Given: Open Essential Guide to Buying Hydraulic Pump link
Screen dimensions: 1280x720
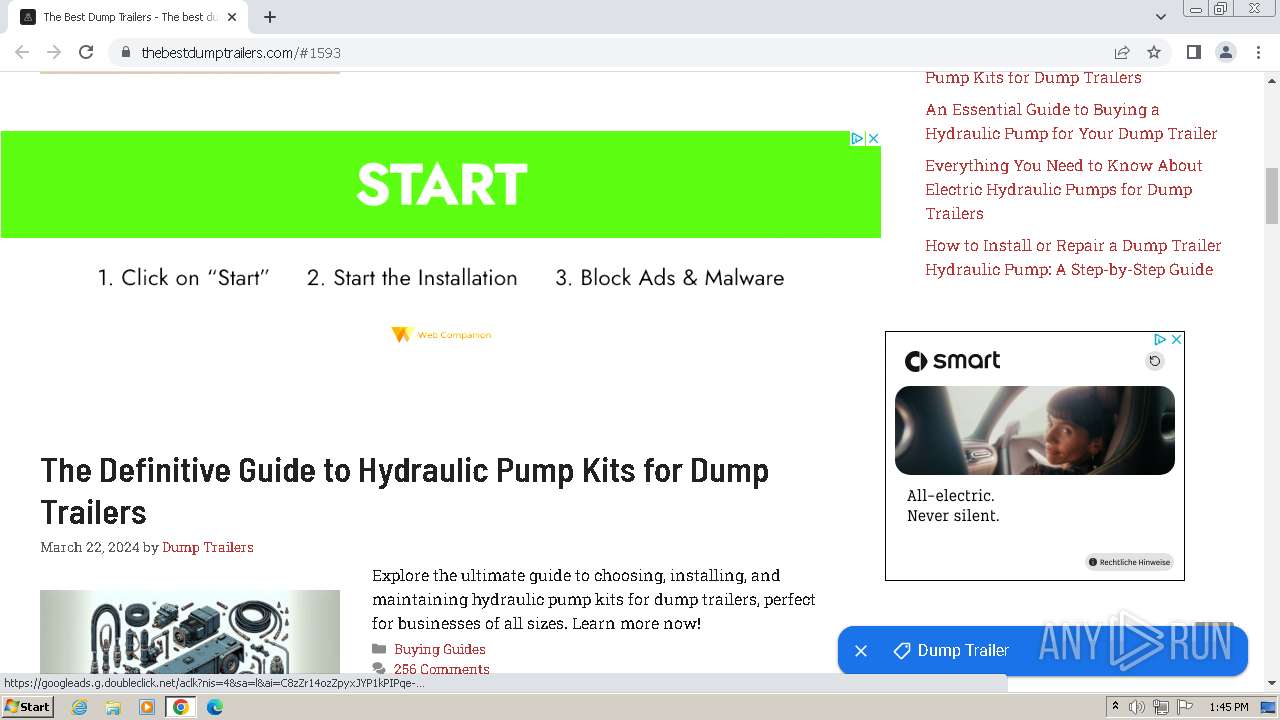Looking at the screenshot, I should (1071, 121).
